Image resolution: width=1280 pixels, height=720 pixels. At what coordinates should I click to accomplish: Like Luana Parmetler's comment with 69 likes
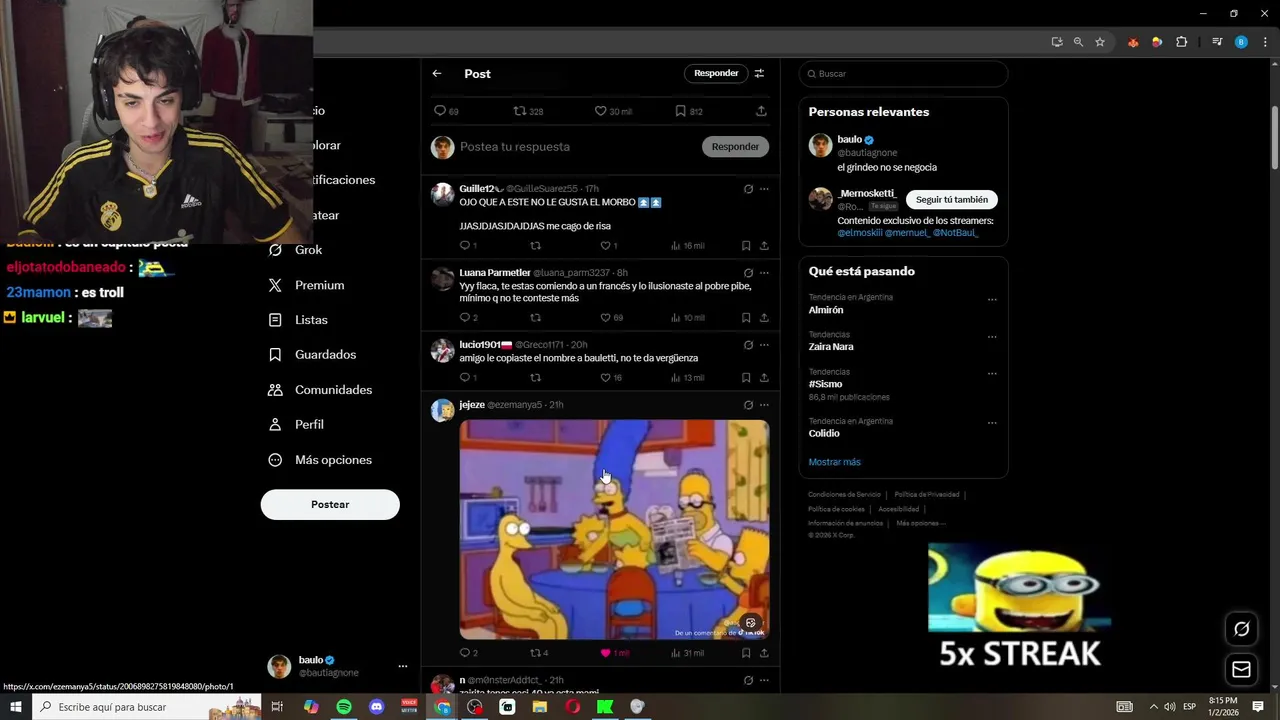[x=605, y=318]
